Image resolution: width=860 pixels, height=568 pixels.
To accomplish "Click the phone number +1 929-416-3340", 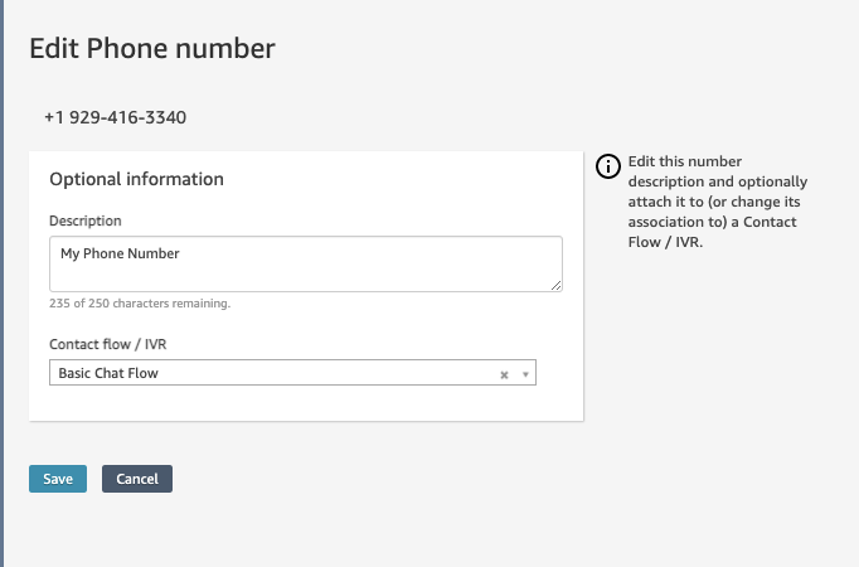I will [115, 117].
